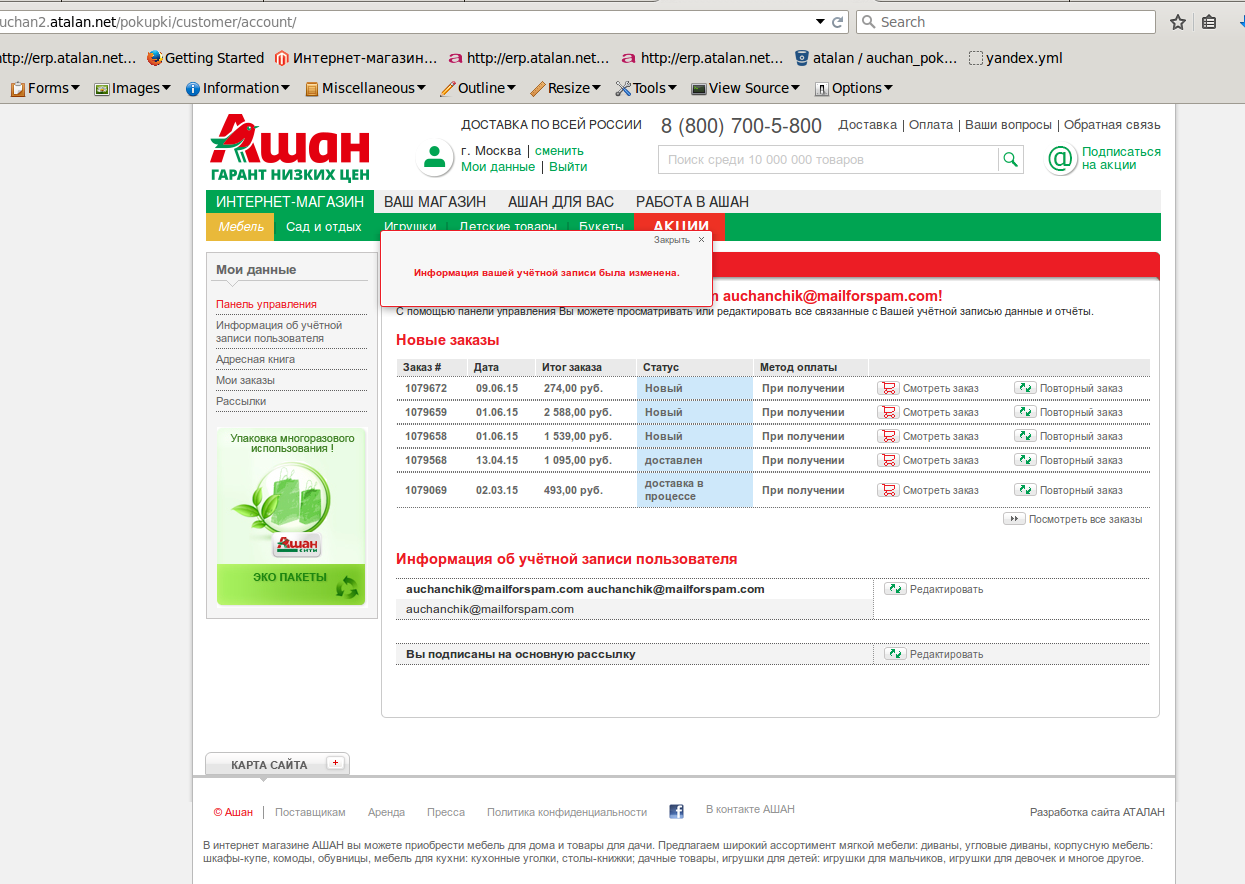Click Политика конфиденциальности footer link
The width and height of the screenshot is (1245, 884).
coord(567,812)
